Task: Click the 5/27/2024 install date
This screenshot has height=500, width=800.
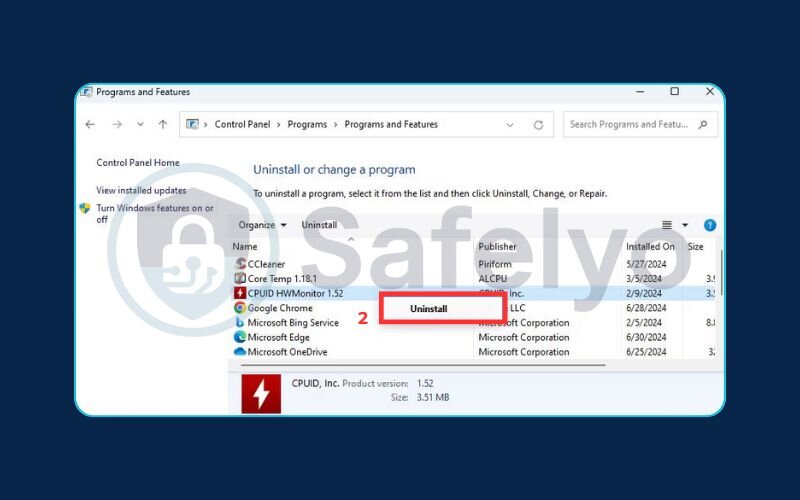Action: [x=646, y=264]
